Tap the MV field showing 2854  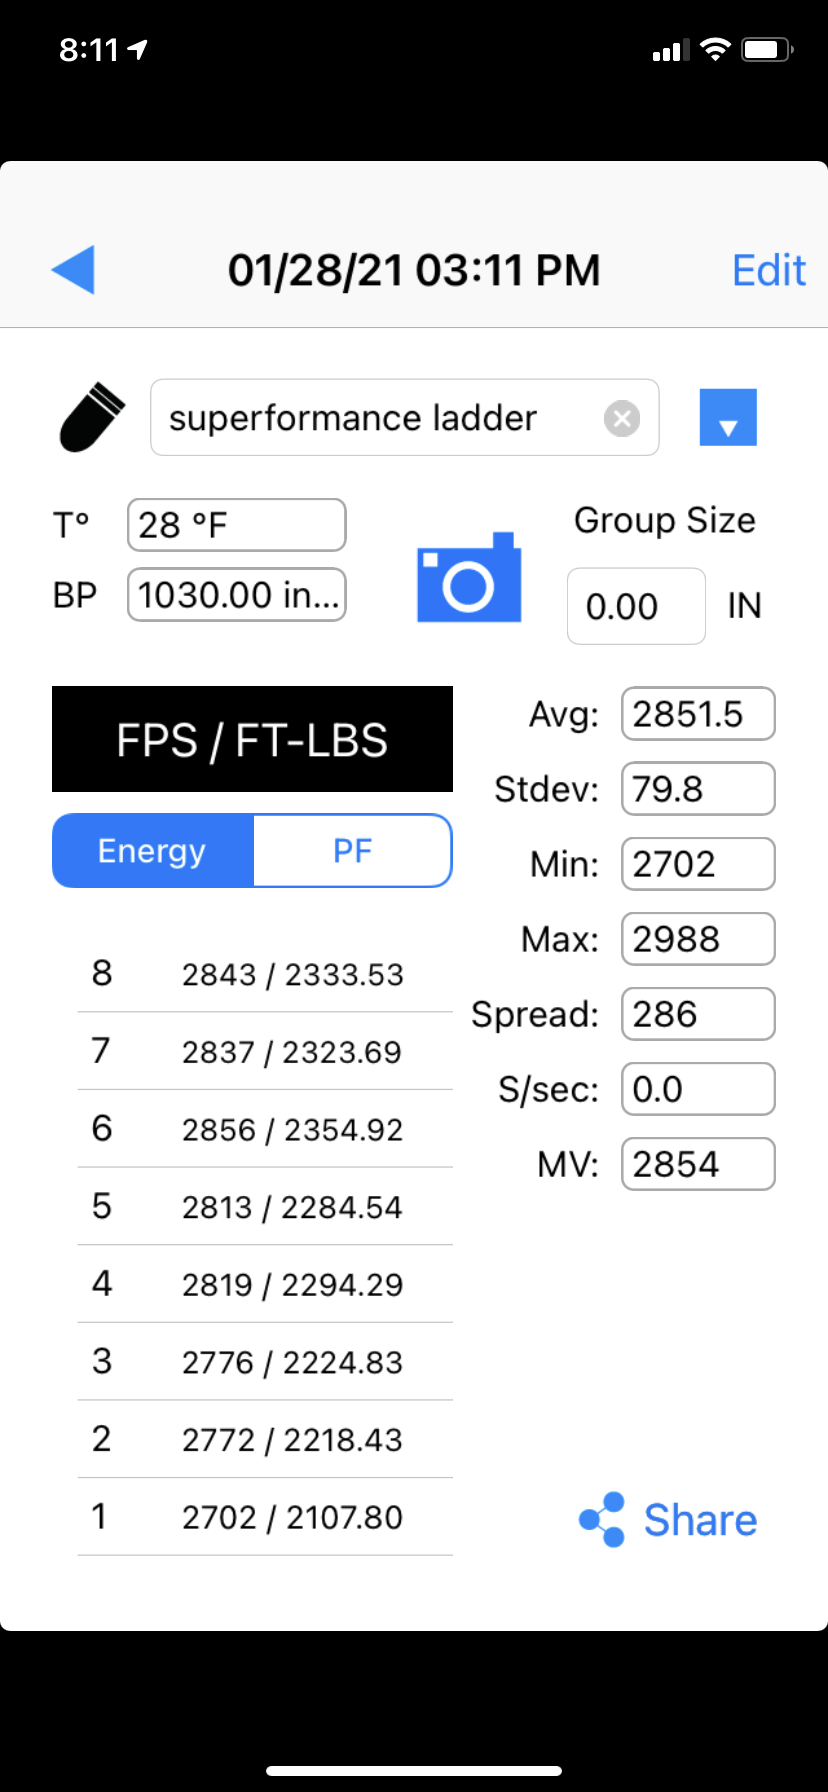[697, 1164]
